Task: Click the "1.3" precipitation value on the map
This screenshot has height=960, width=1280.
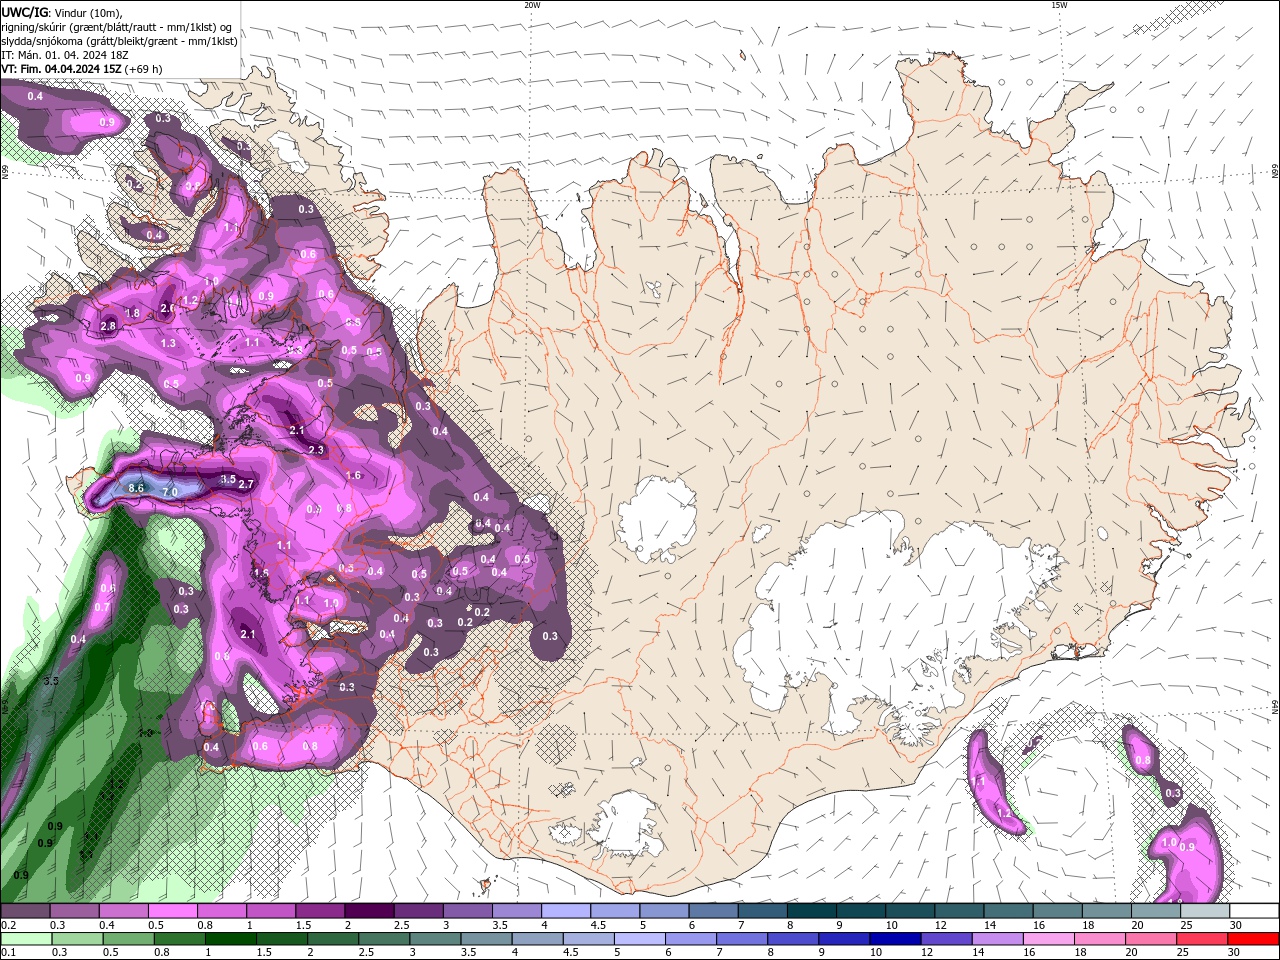Action: pyautogui.click(x=168, y=343)
